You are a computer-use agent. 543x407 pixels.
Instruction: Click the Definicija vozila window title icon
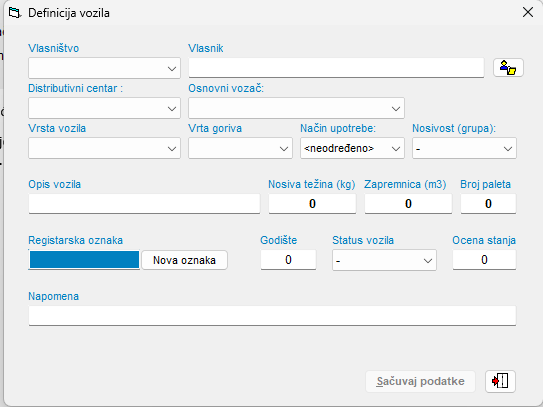(x=15, y=13)
